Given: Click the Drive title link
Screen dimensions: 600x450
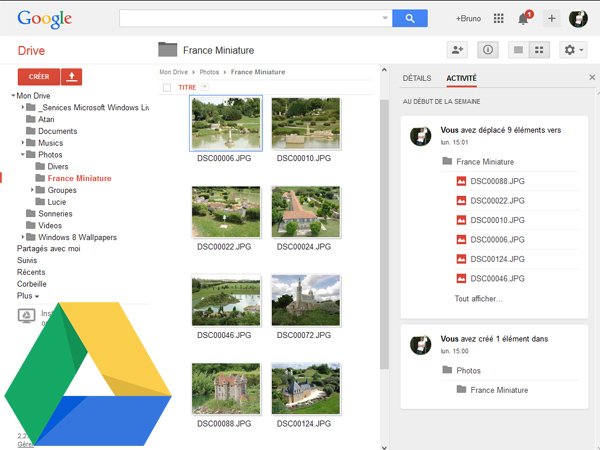Looking at the screenshot, I should (x=31, y=51).
